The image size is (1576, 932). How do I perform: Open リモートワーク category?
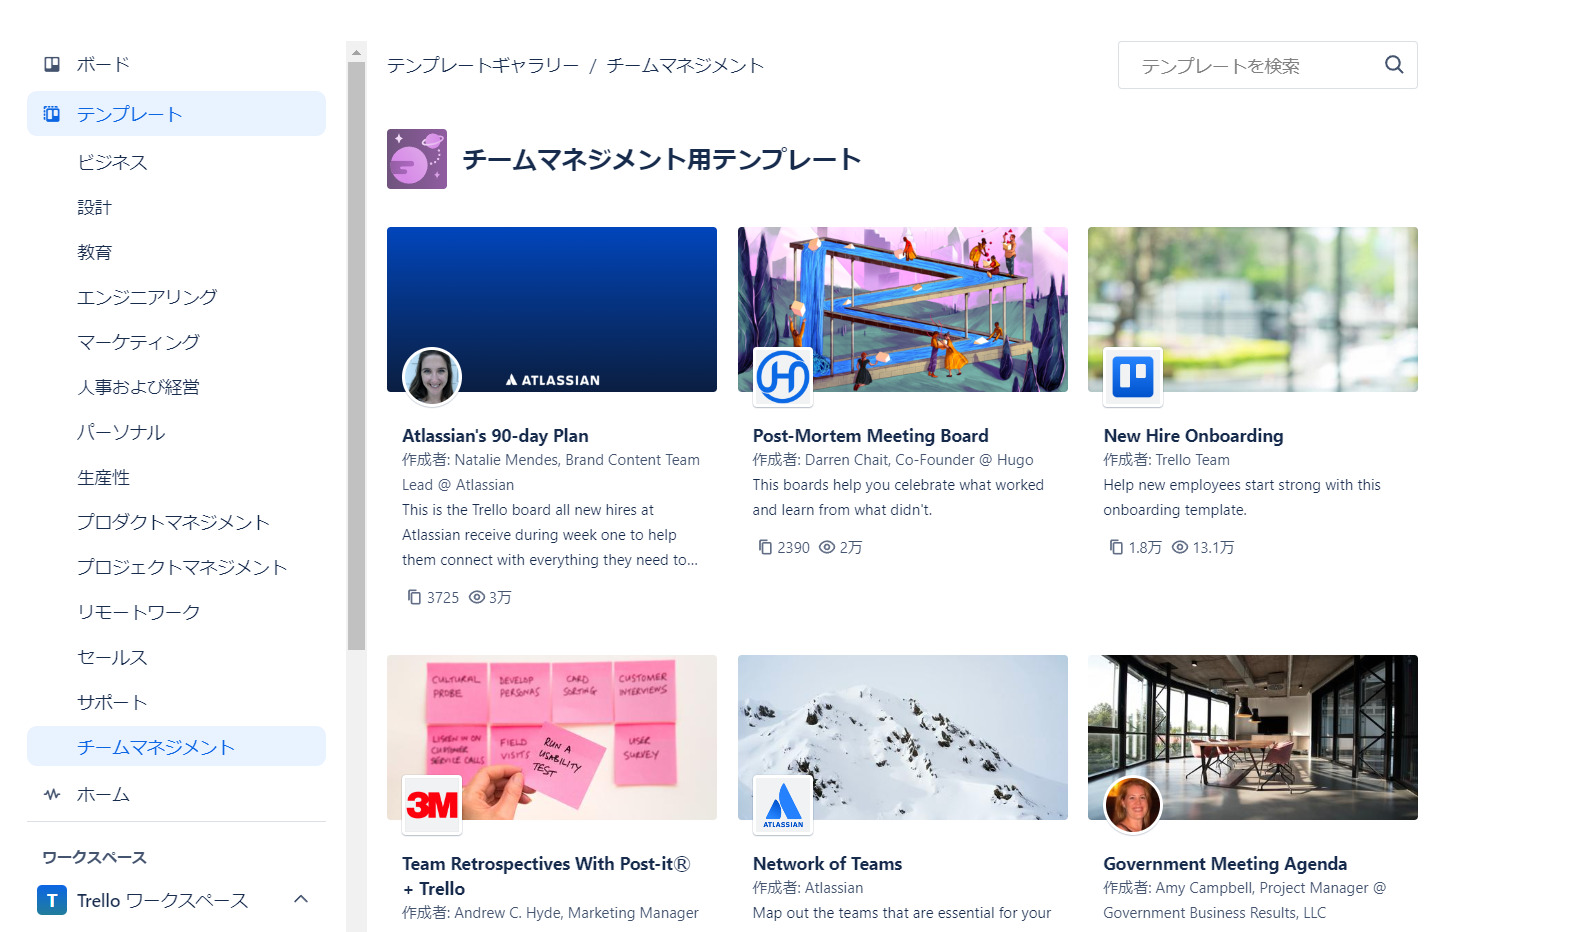pos(138,612)
